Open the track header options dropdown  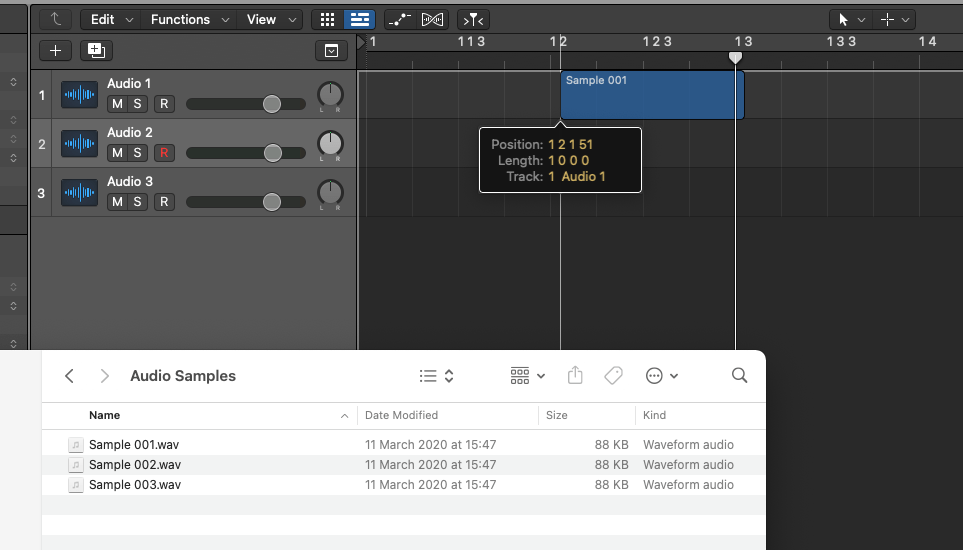click(331, 50)
